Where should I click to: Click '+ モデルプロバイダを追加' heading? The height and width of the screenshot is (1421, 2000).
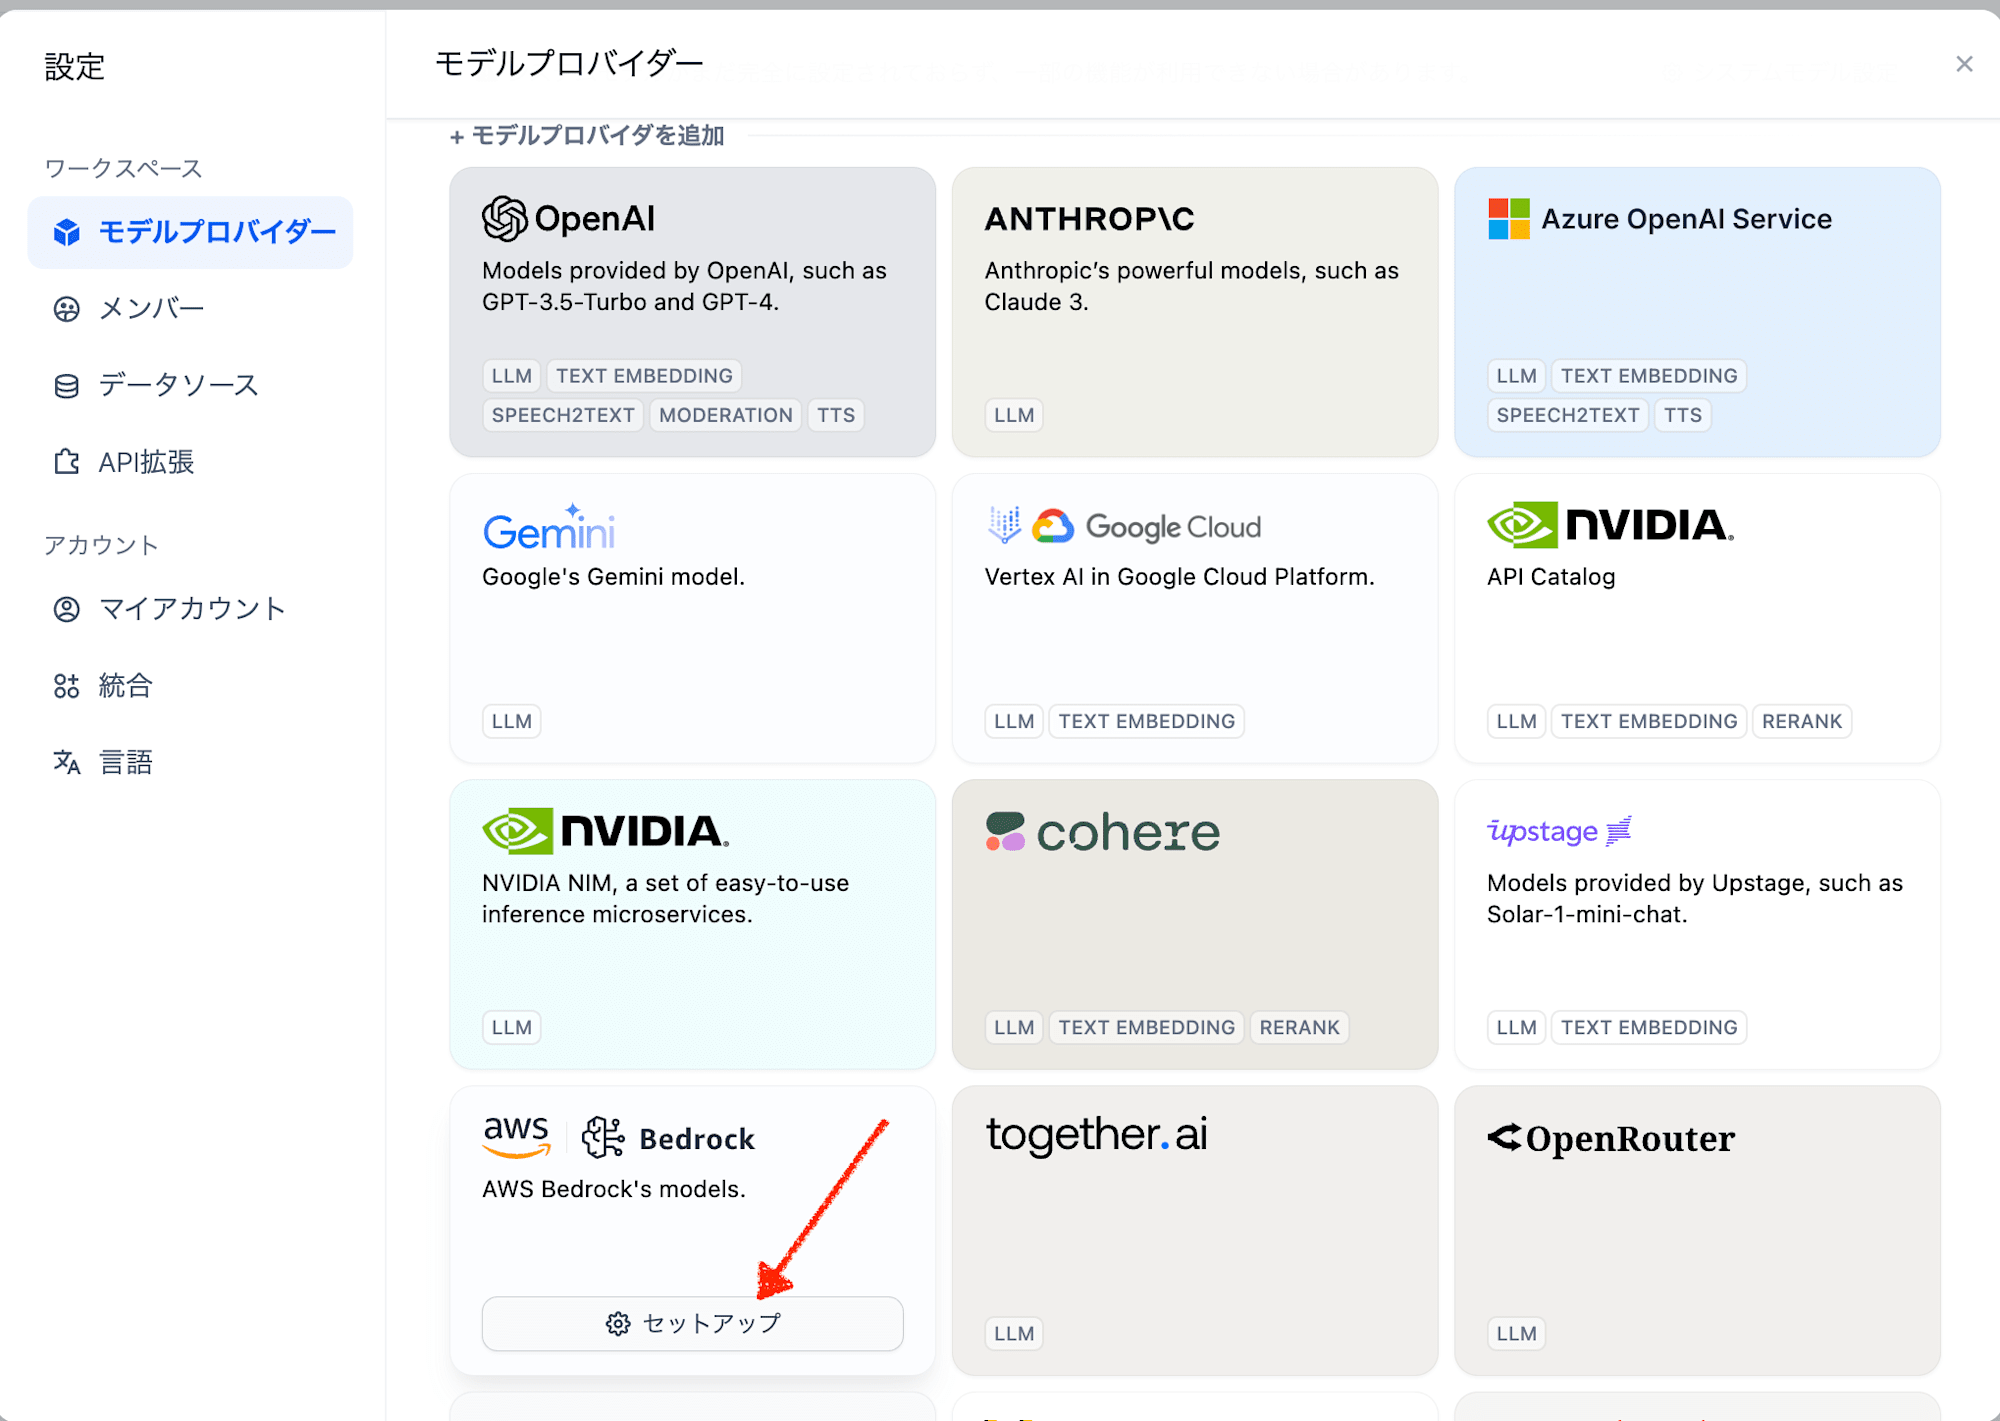click(x=587, y=135)
